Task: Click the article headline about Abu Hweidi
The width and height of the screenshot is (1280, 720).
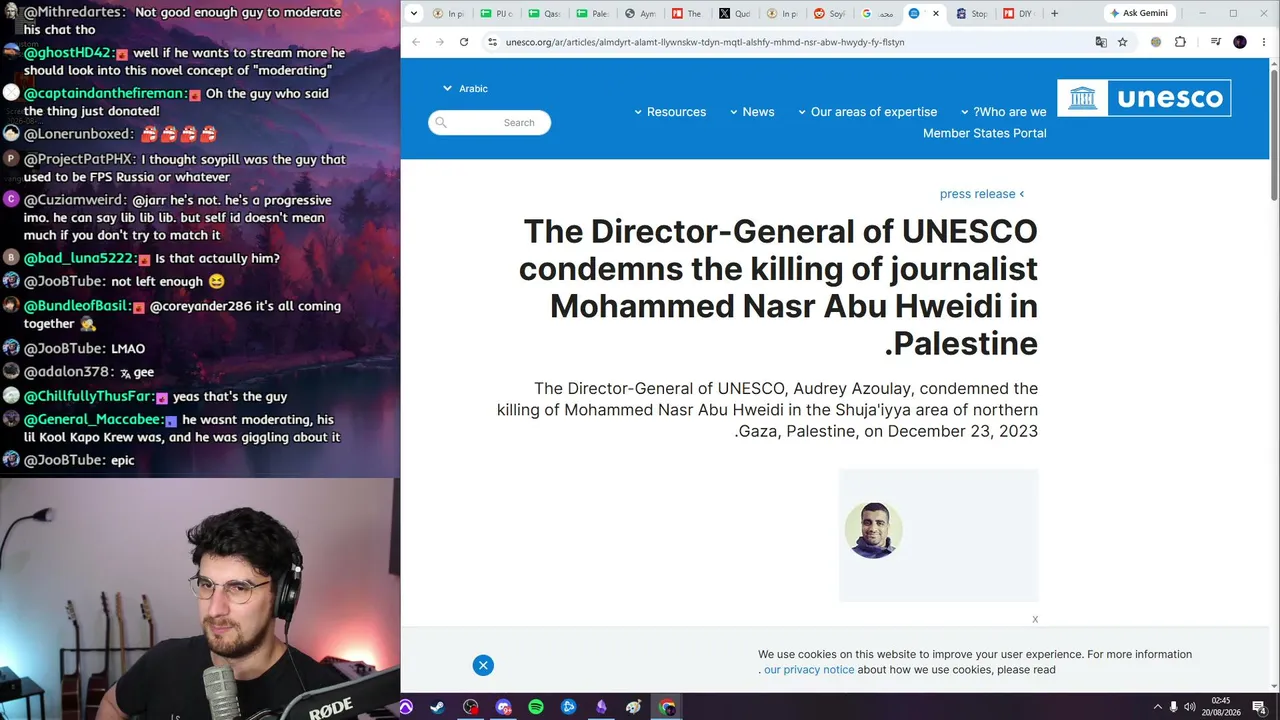Action: coord(778,287)
